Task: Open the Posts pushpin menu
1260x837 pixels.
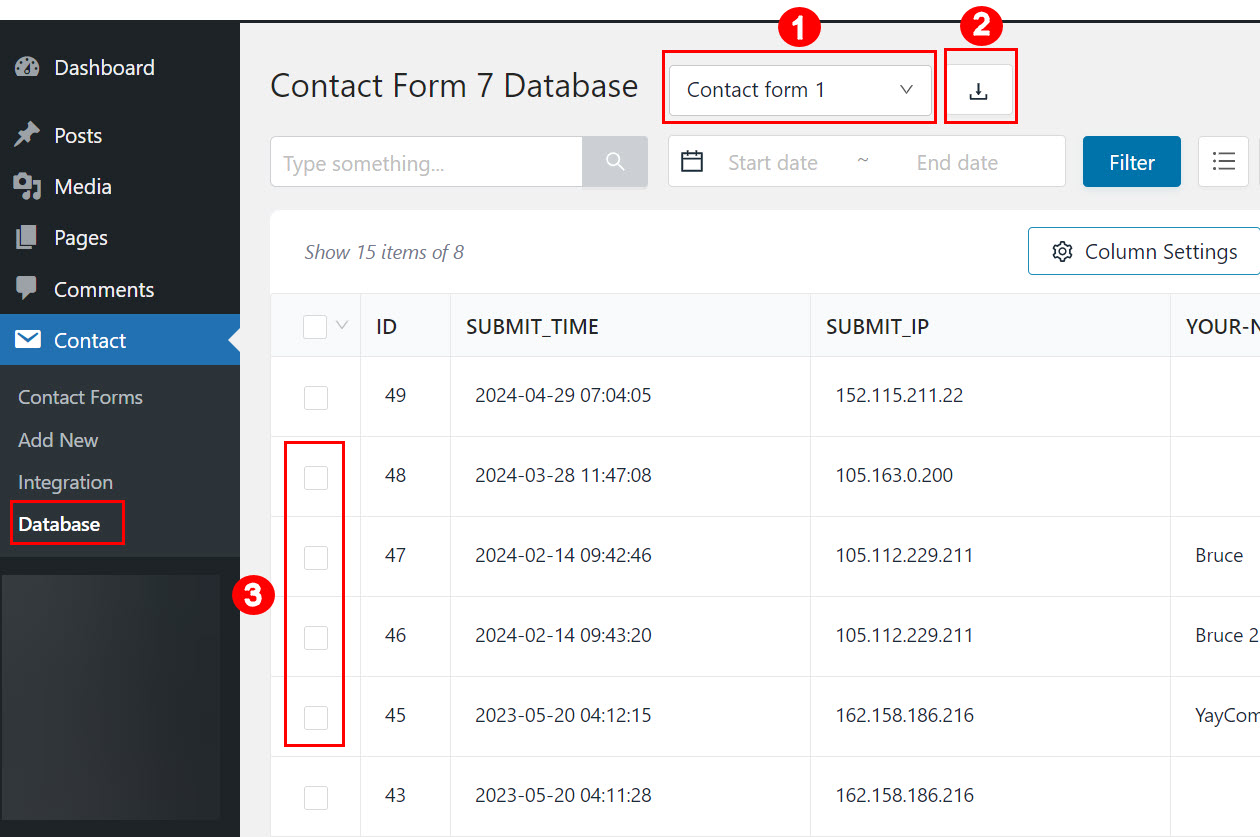Action: (27, 136)
